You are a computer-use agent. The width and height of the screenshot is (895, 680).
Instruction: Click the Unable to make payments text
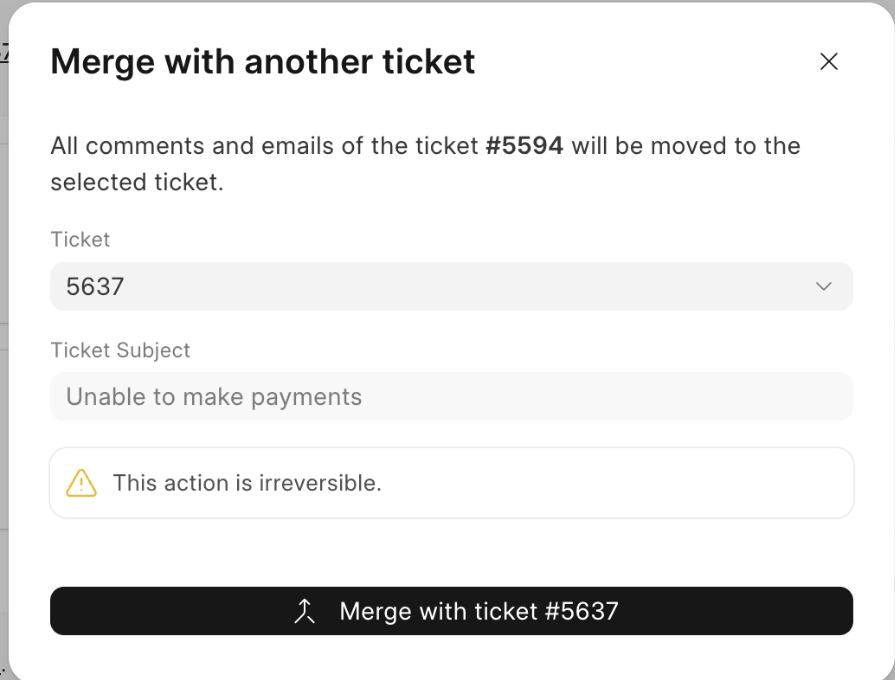coord(214,397)
